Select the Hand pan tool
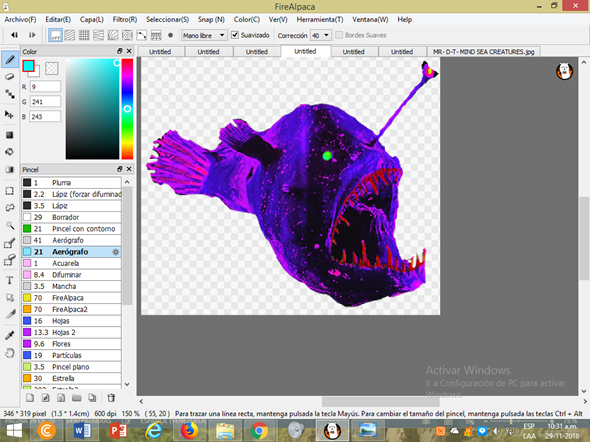 (x=10, y=353)
